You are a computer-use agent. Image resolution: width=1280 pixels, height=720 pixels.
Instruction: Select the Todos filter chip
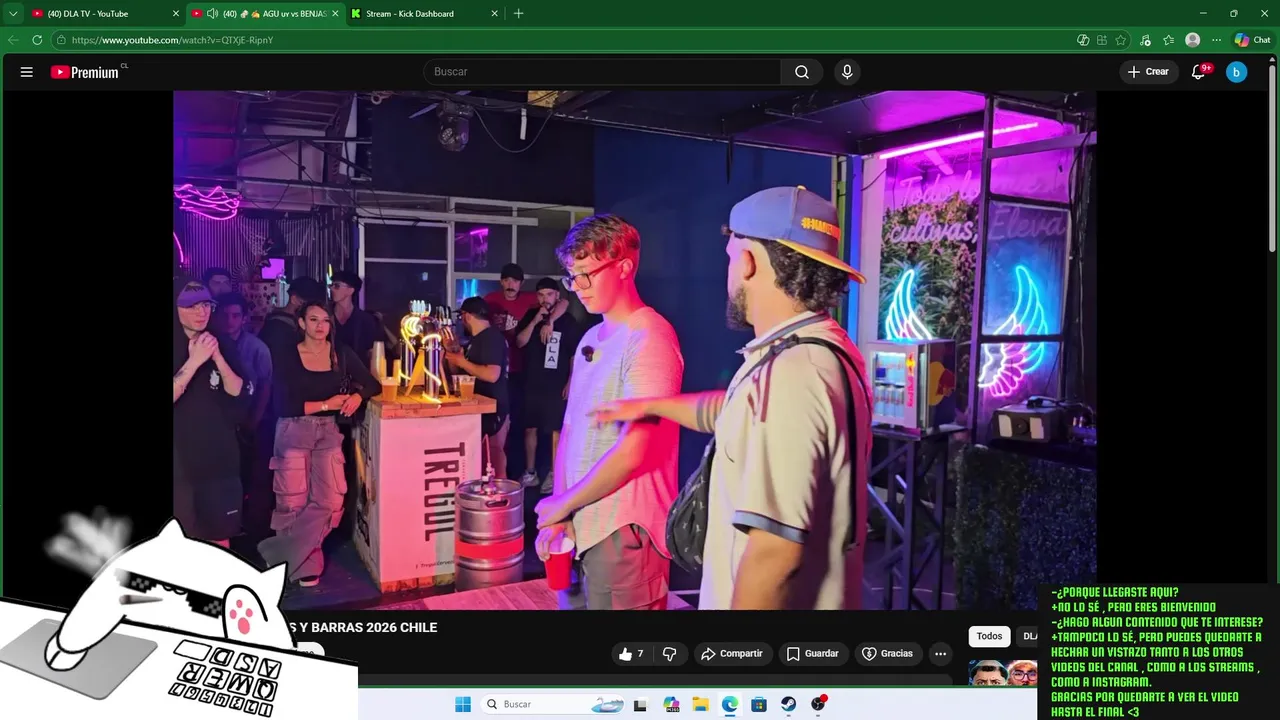(x=989, y=636)
